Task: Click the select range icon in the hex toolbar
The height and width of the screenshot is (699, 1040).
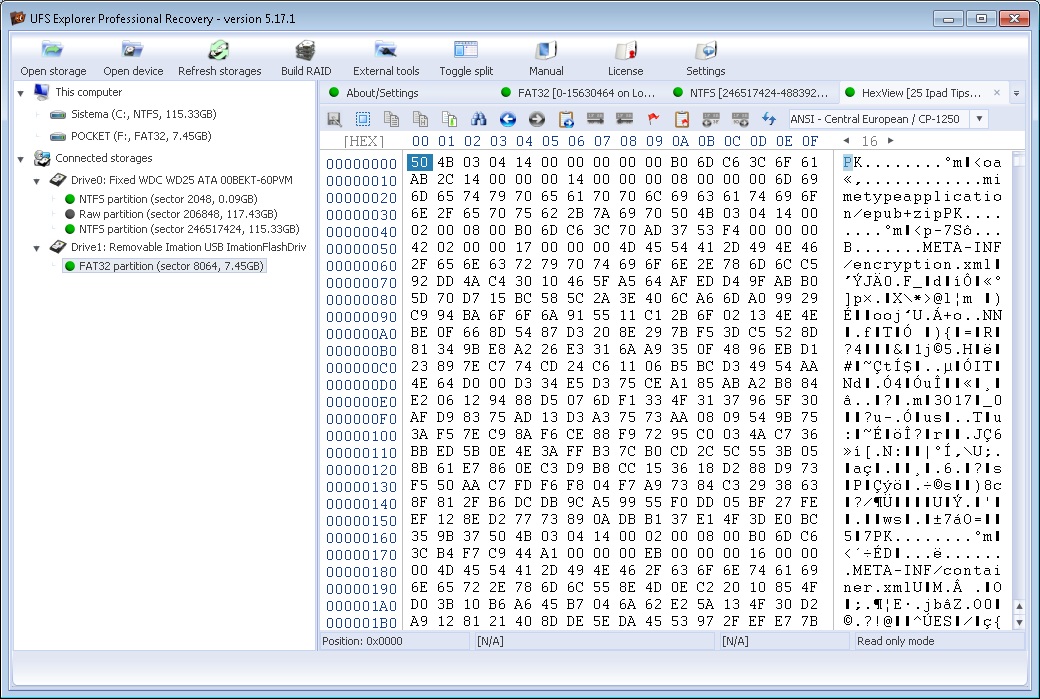Action: click(363, 119)
